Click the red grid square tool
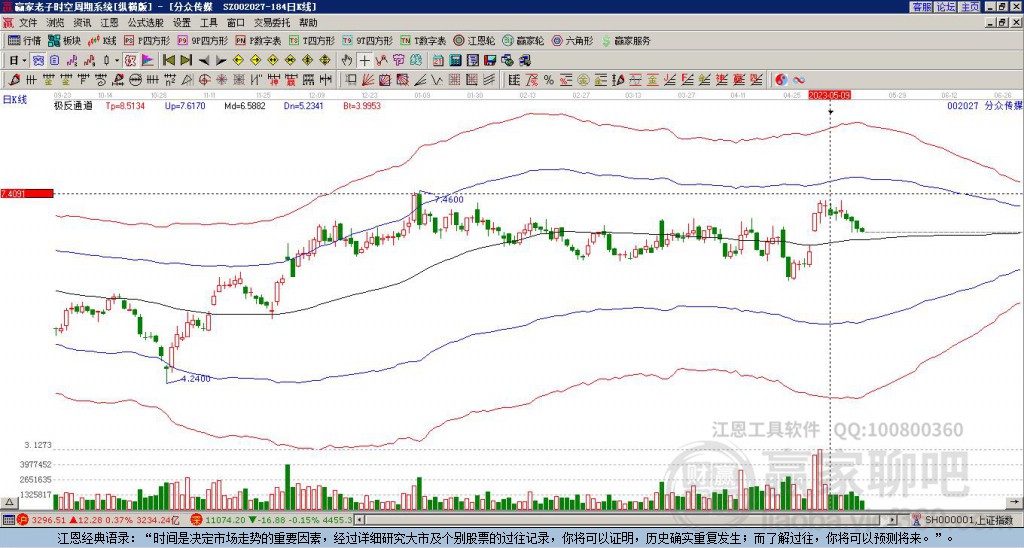The width and height of the screenshot is (1024, 548). pyautogui.click(x=454, y=80)
